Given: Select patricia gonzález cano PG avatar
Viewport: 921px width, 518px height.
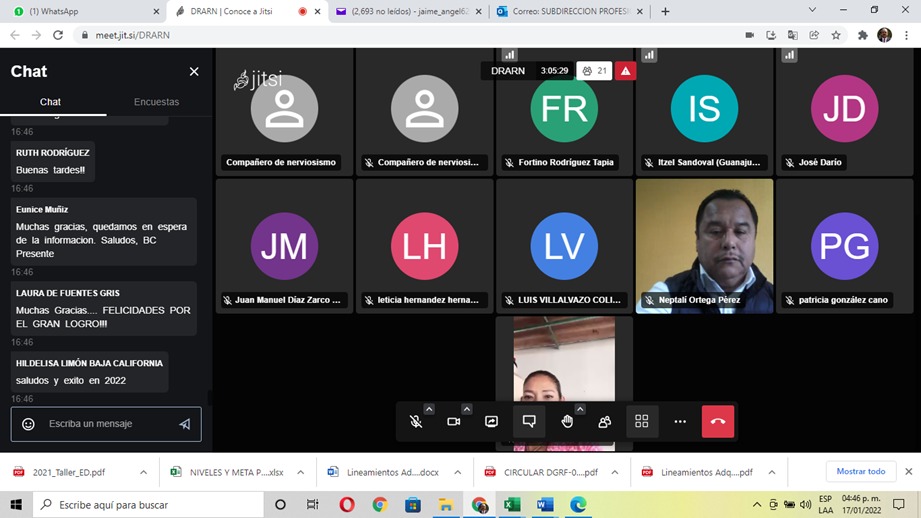Looking at the screenshot, I should (x=845, y=246).
